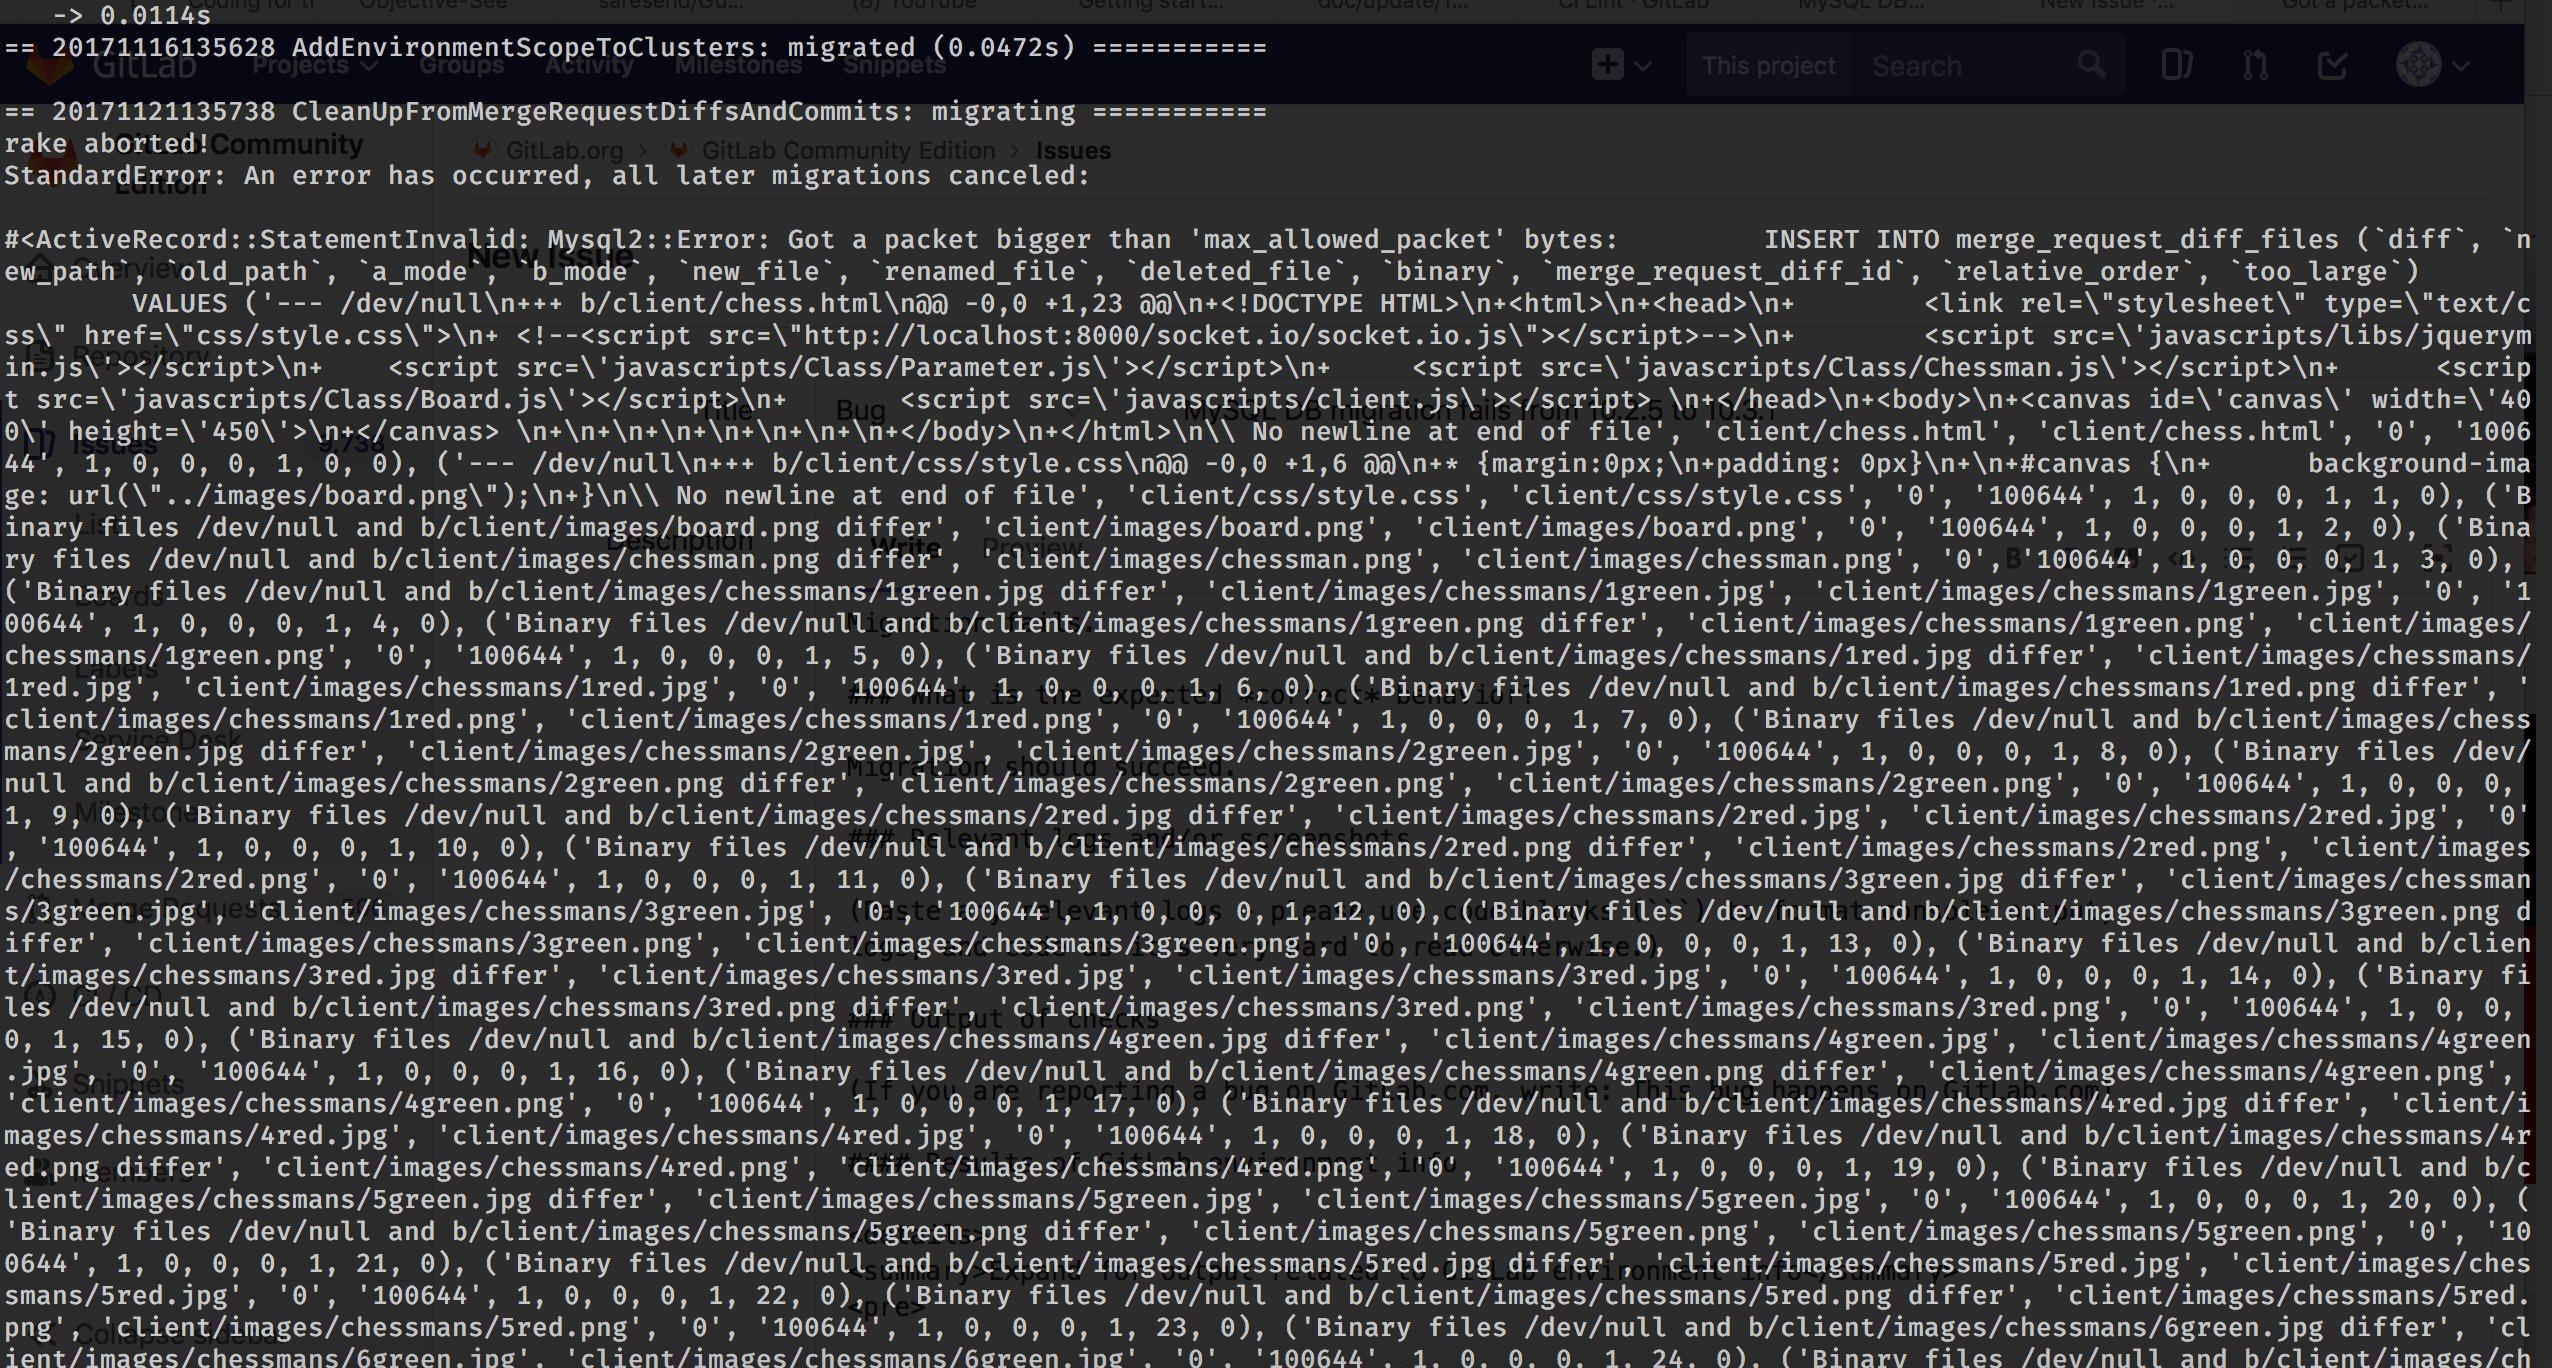Image resolution: width=2552 pixels, height=1368 pixels.
Task: Open Milestones in the top navbar
Action: tap(738, 66)
